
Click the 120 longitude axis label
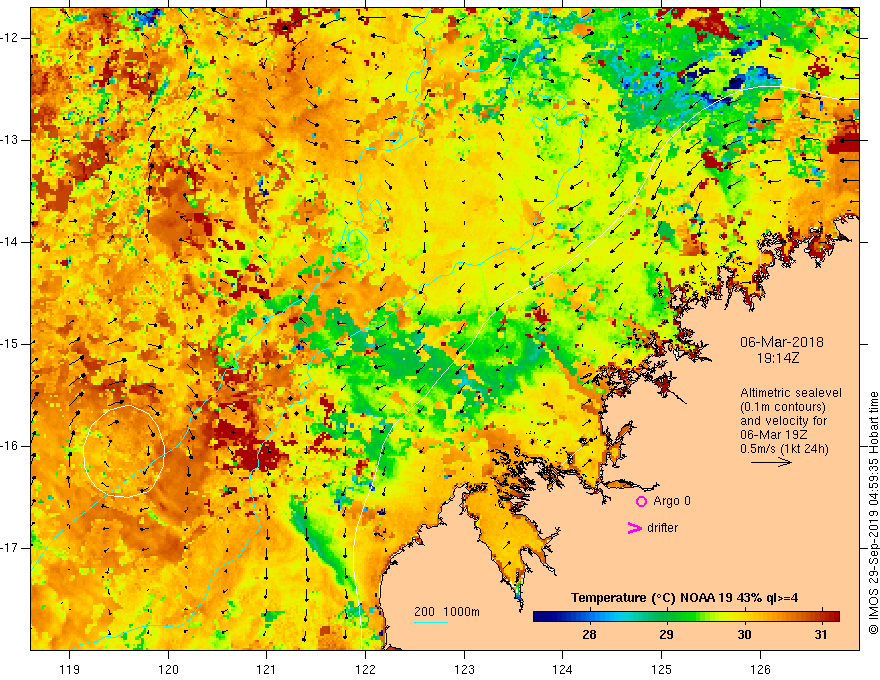[168, 669]
